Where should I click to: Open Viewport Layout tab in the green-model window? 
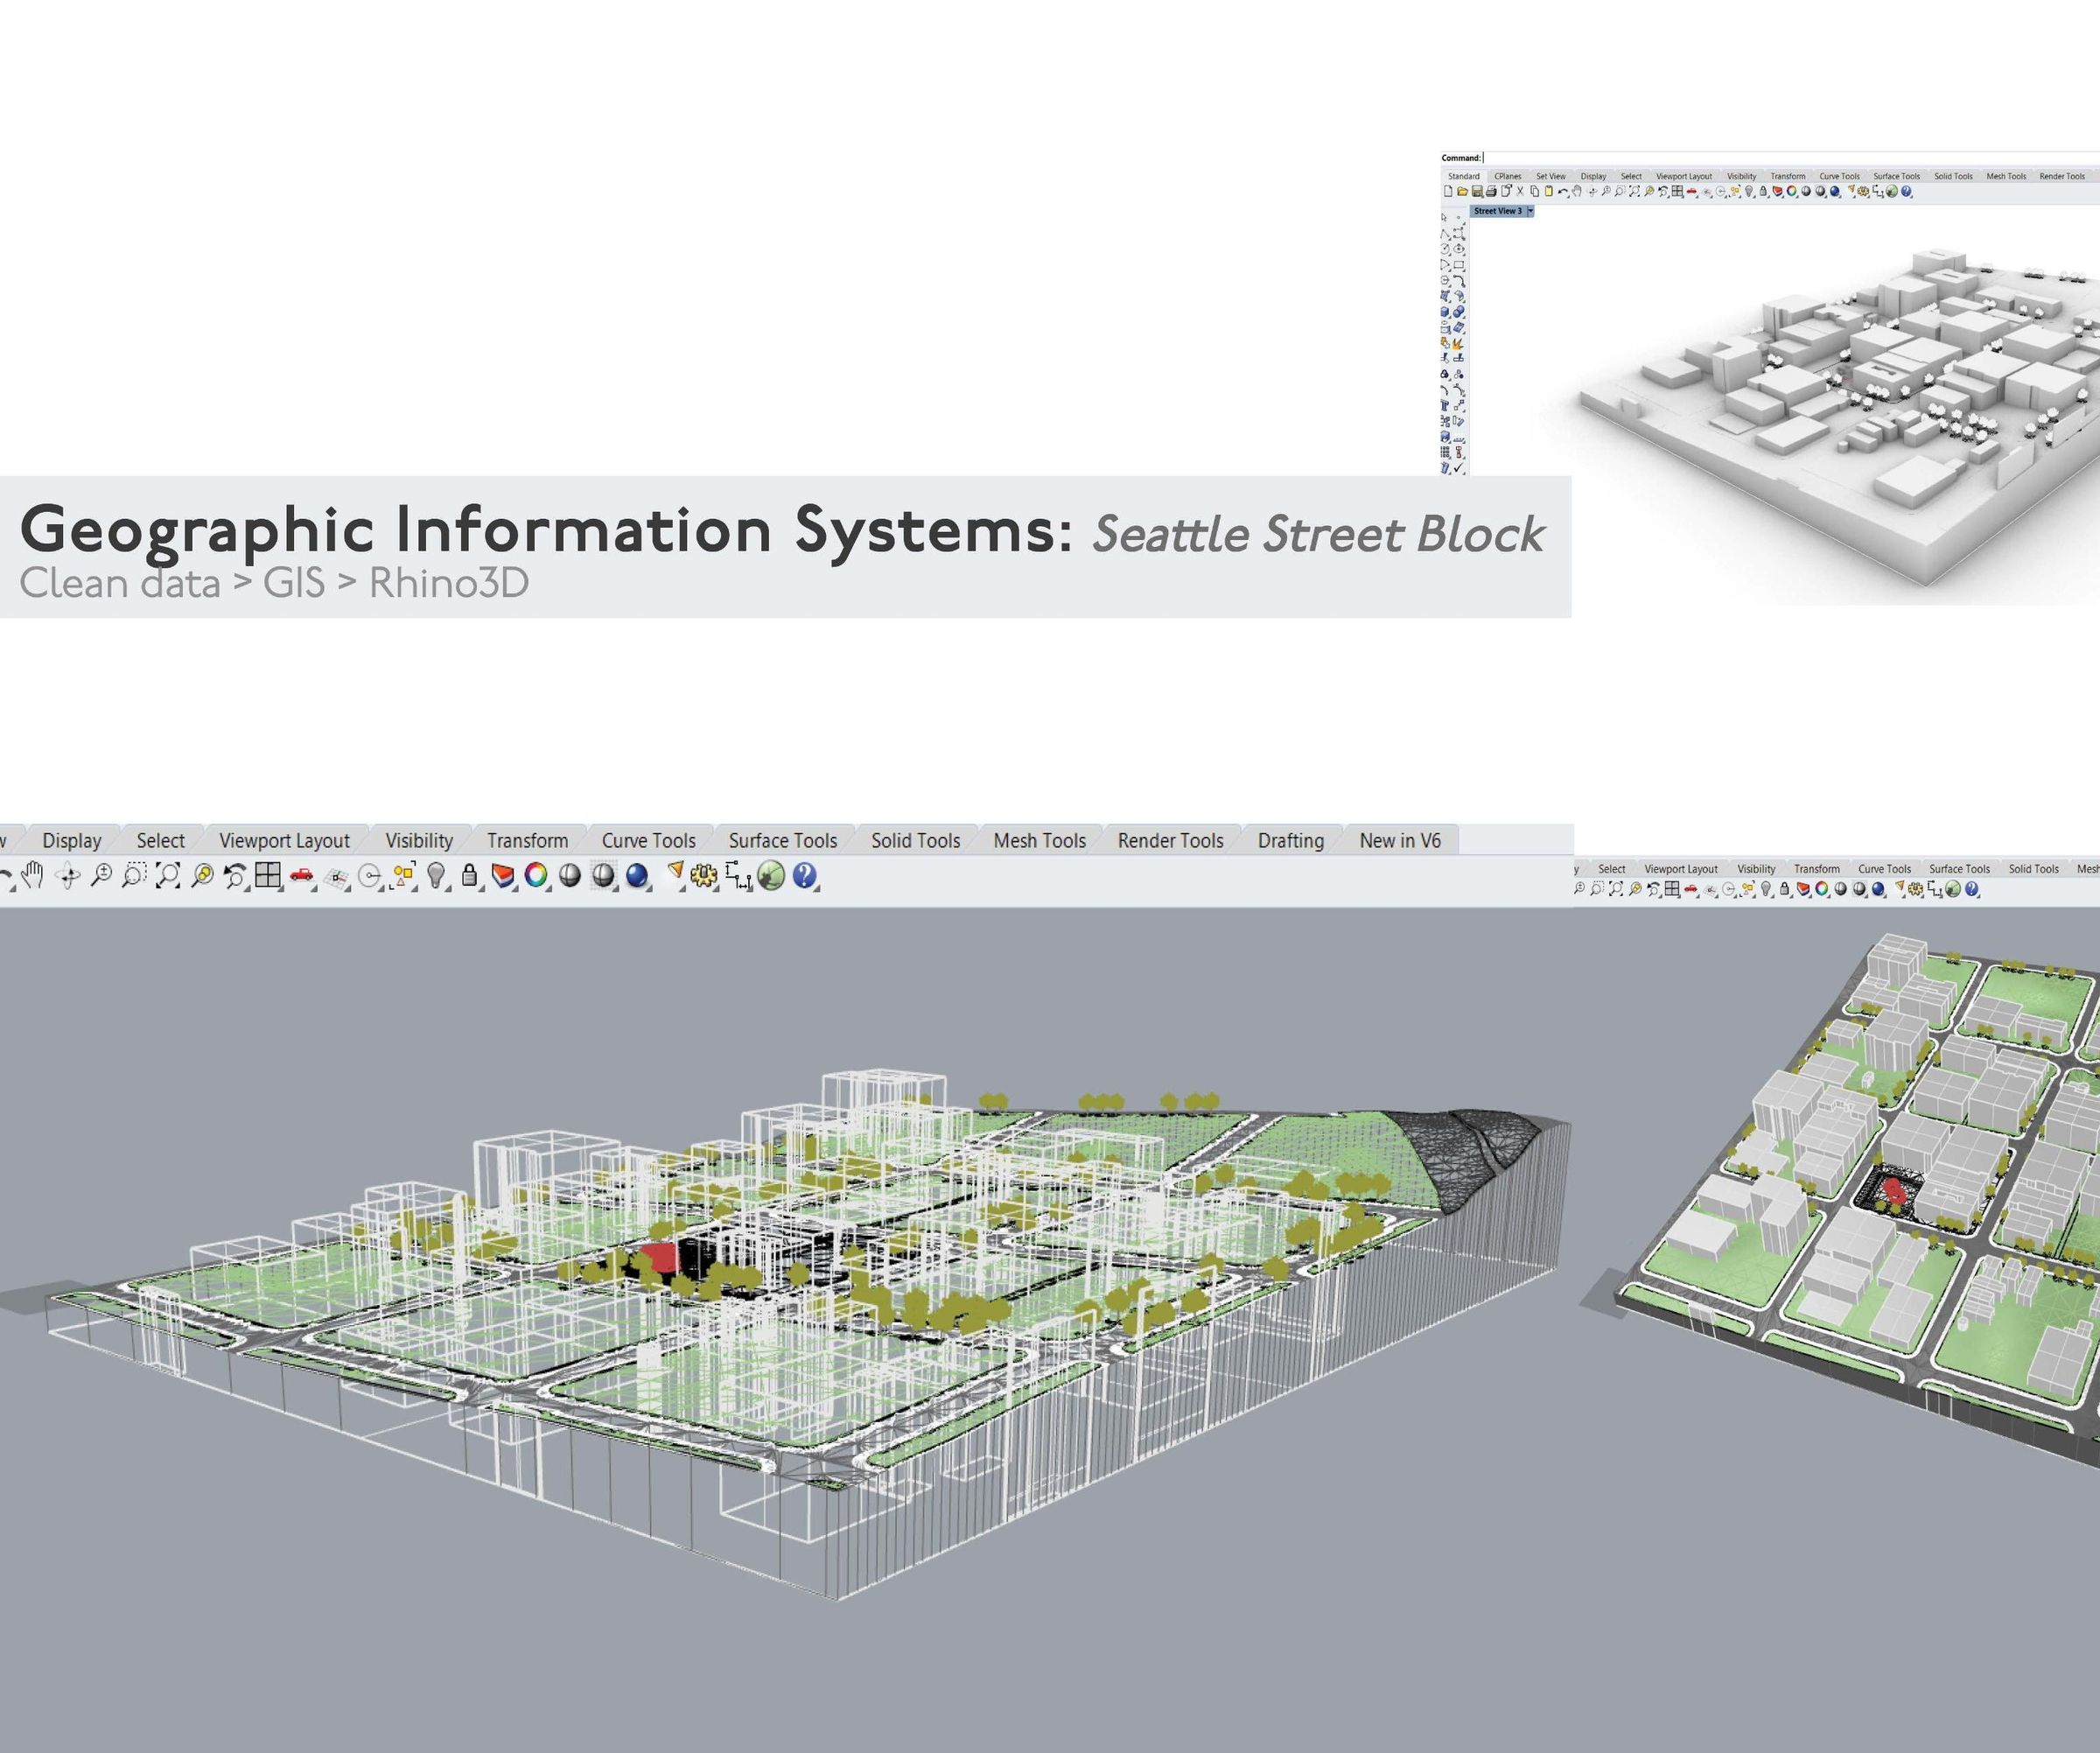click(x=1681, y=869)
